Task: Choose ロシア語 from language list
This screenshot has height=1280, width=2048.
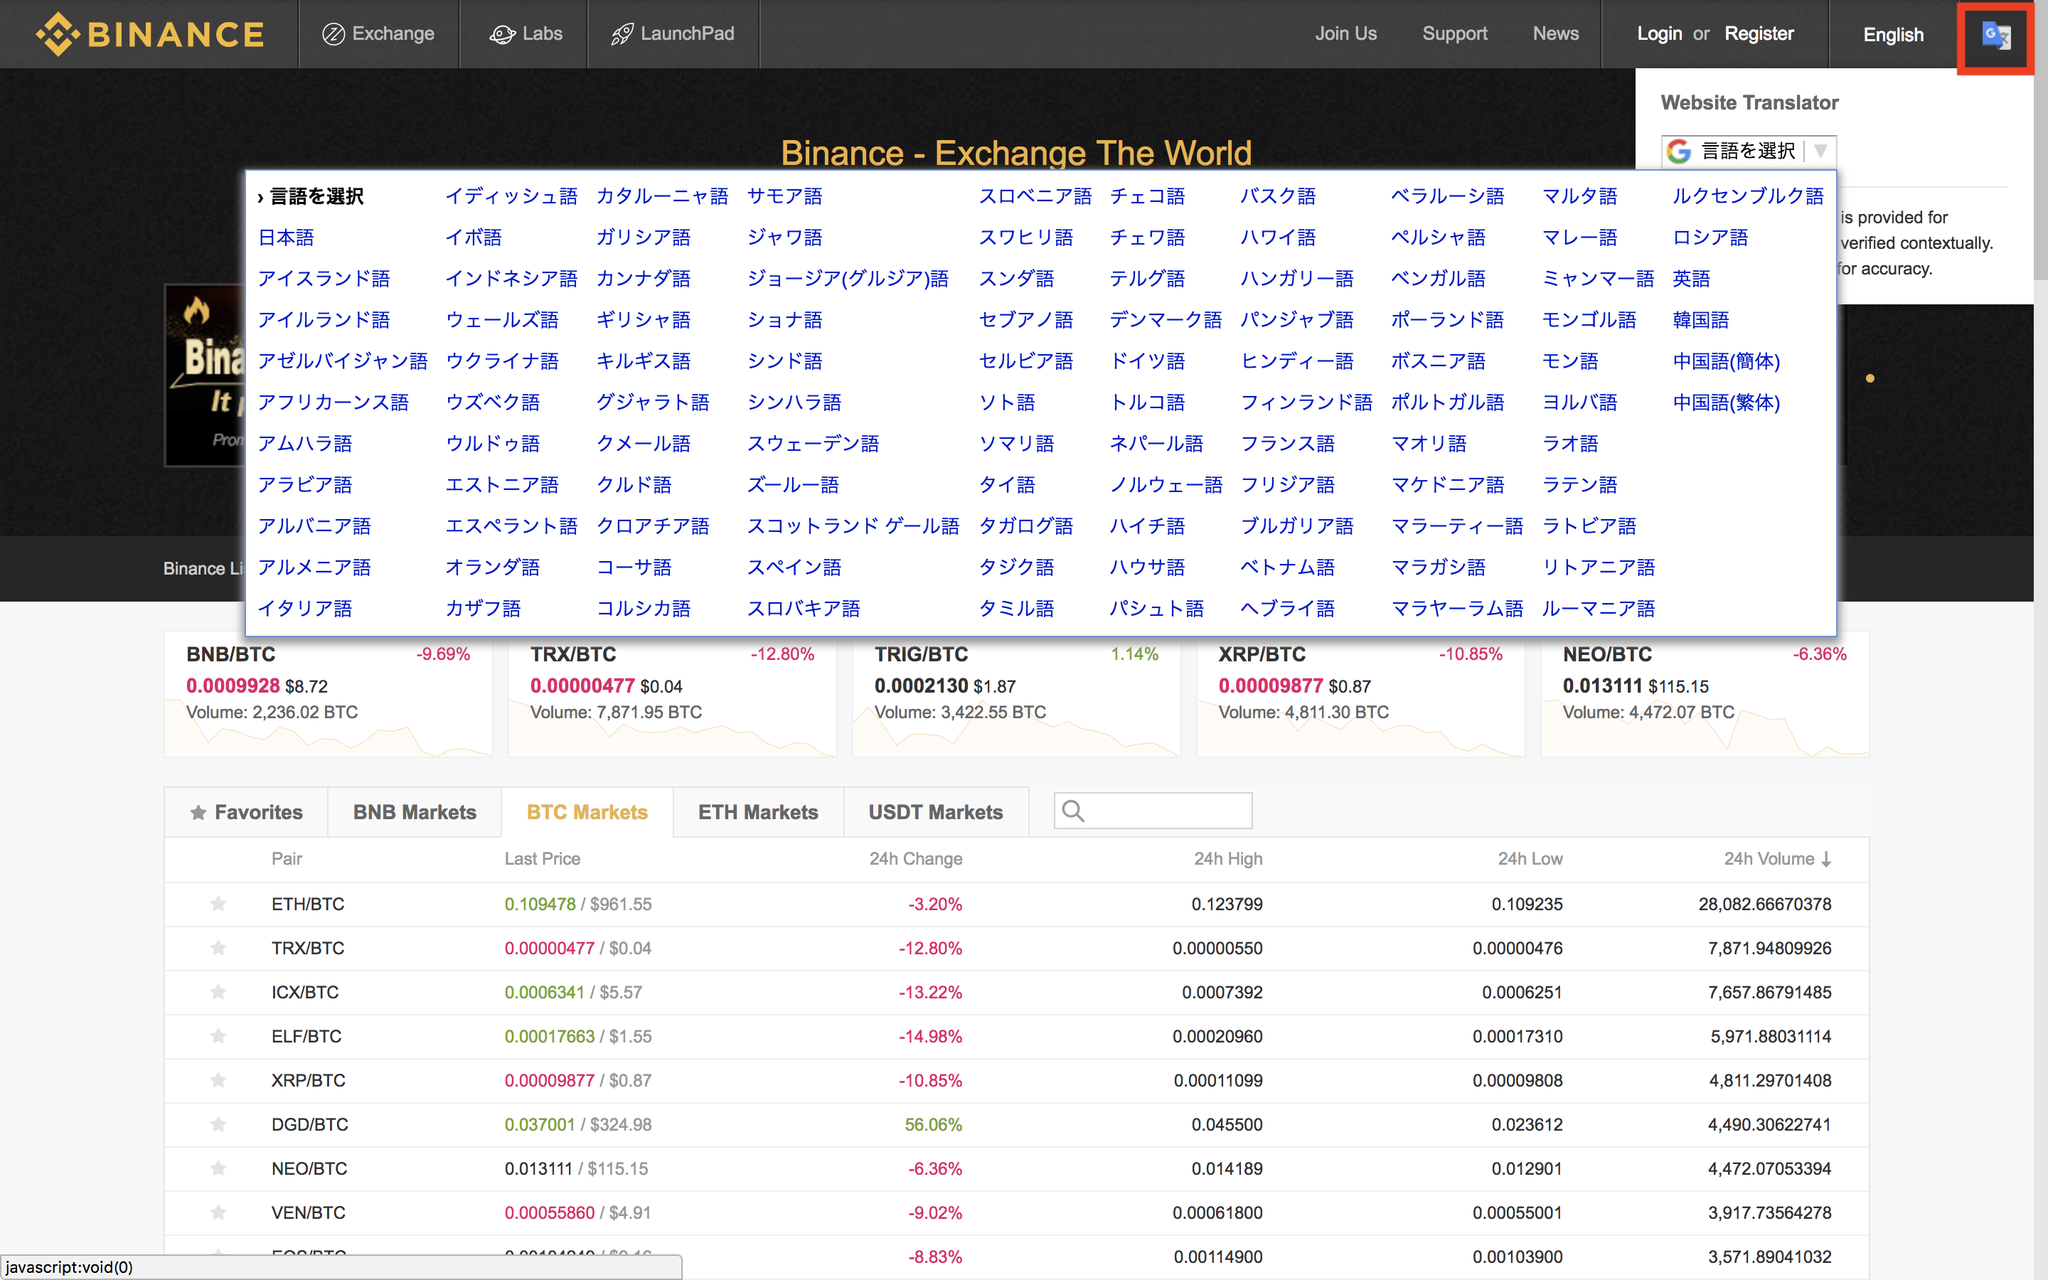Action: pos(1710,237)
